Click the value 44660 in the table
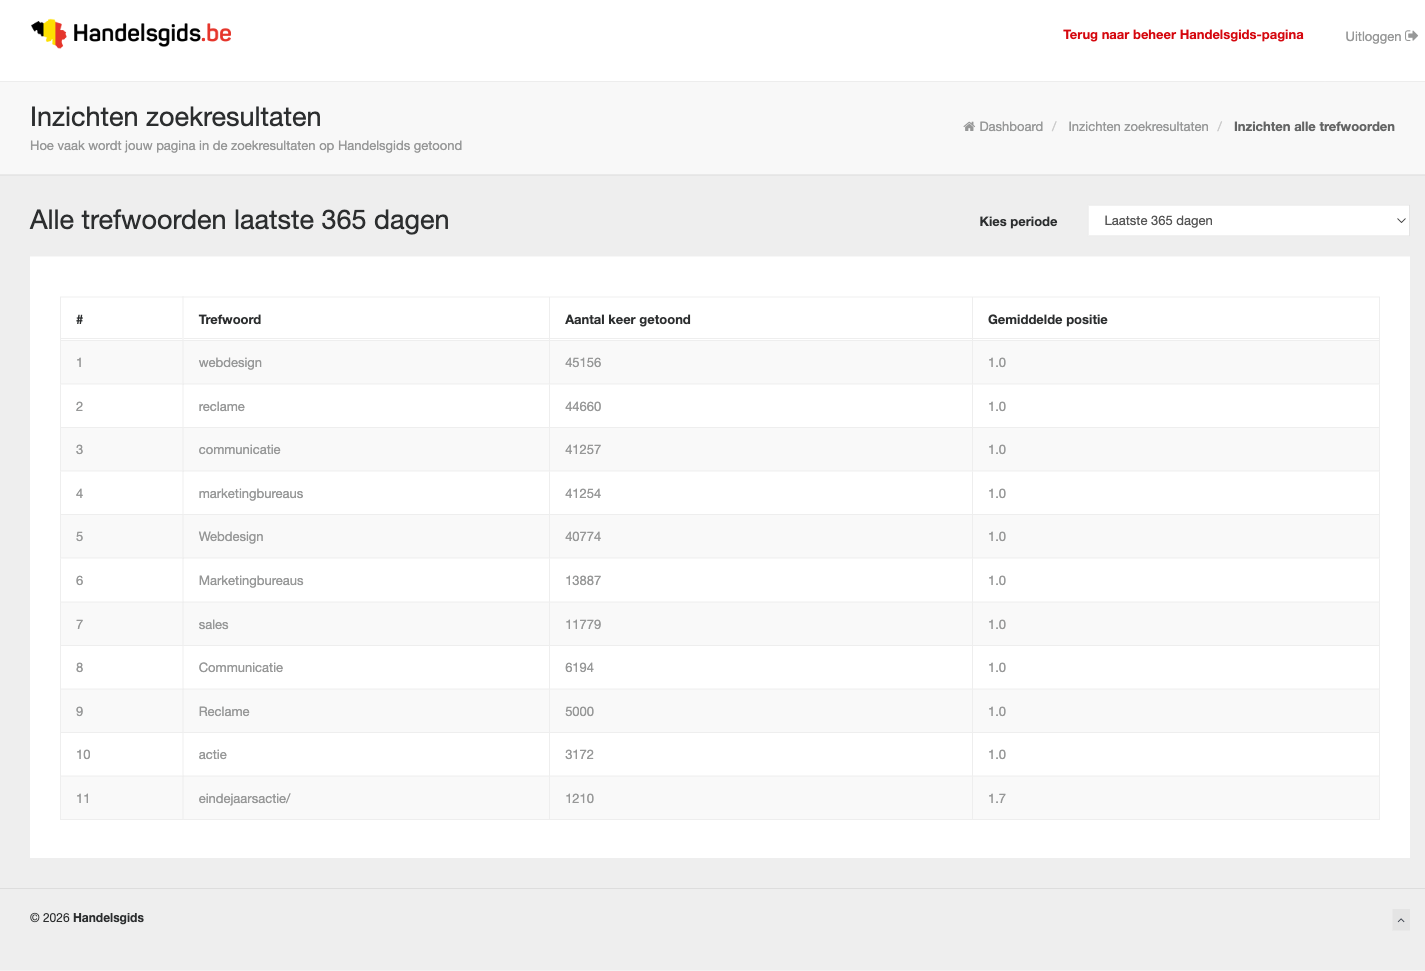The image size is (1425, 971). pyautogui.click(x=583, y=407)
